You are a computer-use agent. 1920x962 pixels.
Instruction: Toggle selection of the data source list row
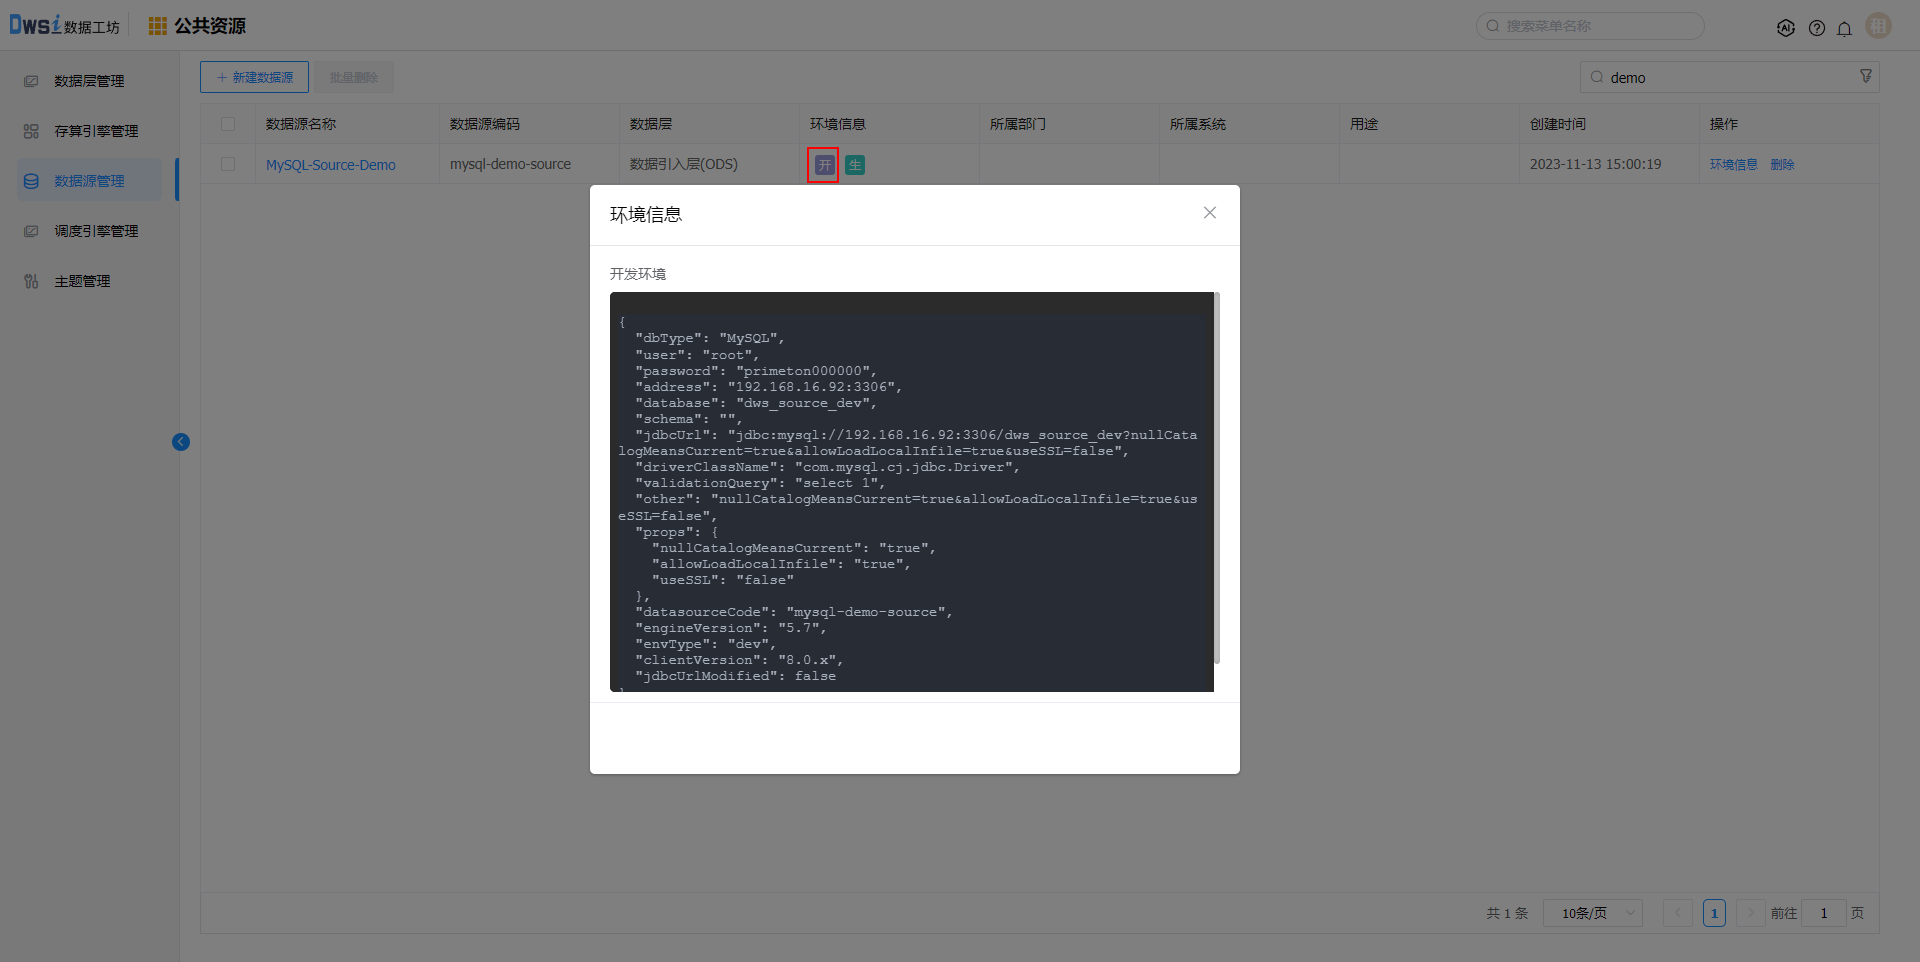227,164
